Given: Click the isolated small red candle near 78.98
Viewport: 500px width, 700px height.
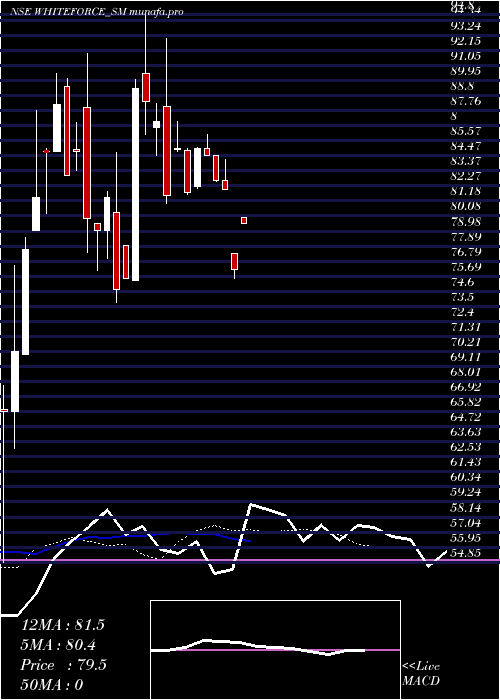Looking at the screenshot, I should (244, 221).
